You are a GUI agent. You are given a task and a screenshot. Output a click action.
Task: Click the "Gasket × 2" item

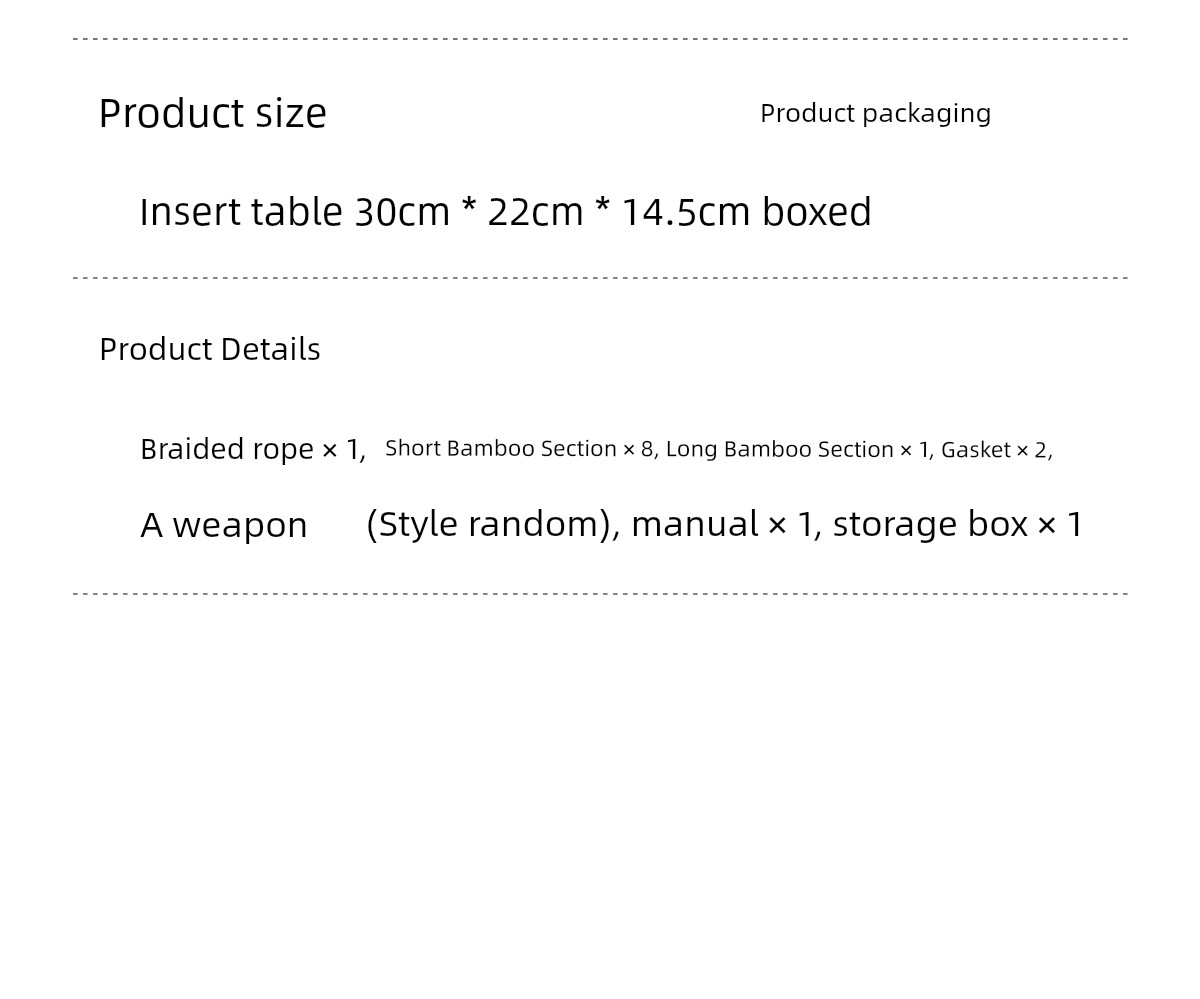[x=994, y=451]
